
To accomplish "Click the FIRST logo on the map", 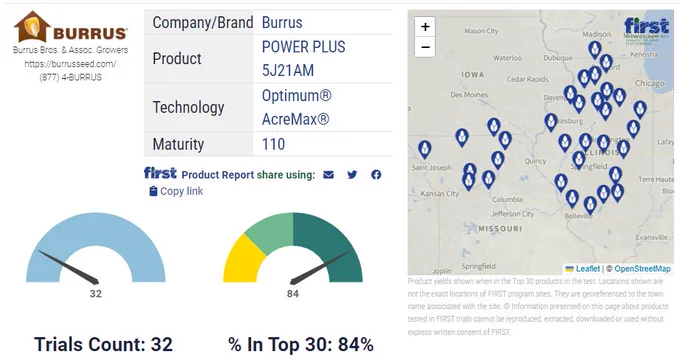I will [646, 27].
